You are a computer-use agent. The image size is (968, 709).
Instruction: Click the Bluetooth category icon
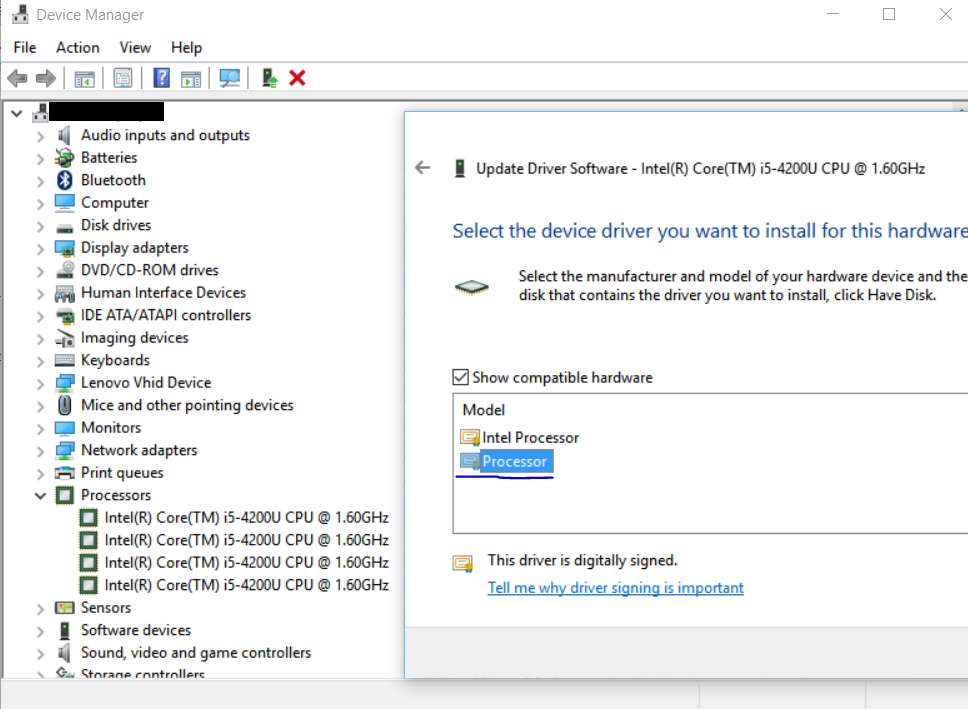[x=65, y=180]
